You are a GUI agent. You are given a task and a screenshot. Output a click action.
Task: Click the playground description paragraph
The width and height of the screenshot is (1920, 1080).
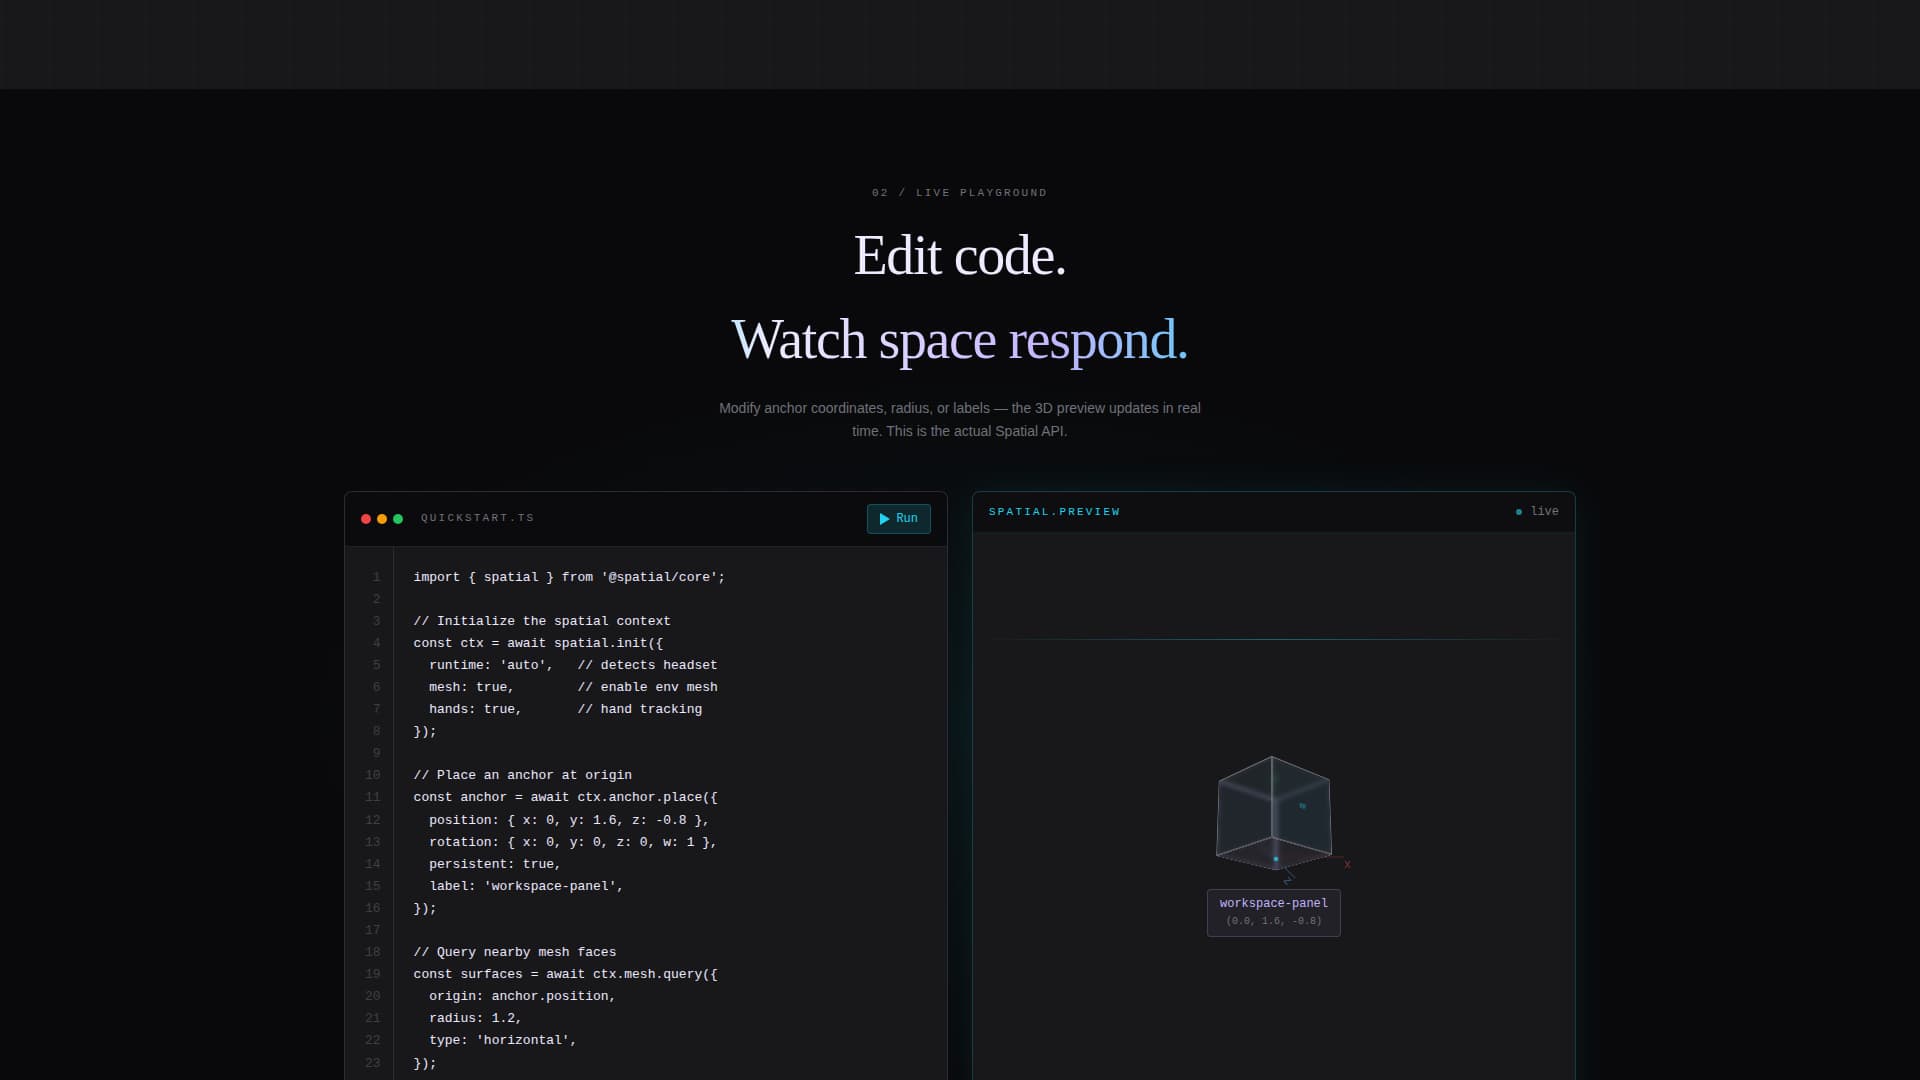[x=960, y=420]
